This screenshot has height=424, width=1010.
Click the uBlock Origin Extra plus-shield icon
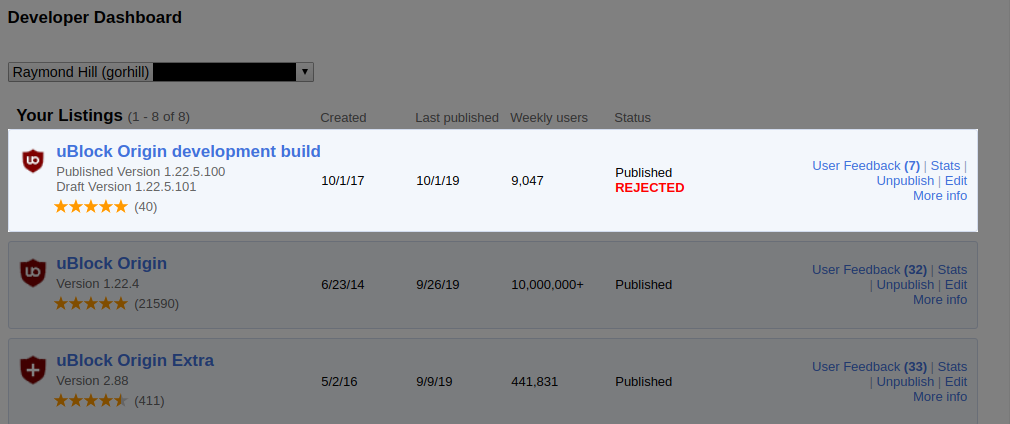click(x=33, y=369)
